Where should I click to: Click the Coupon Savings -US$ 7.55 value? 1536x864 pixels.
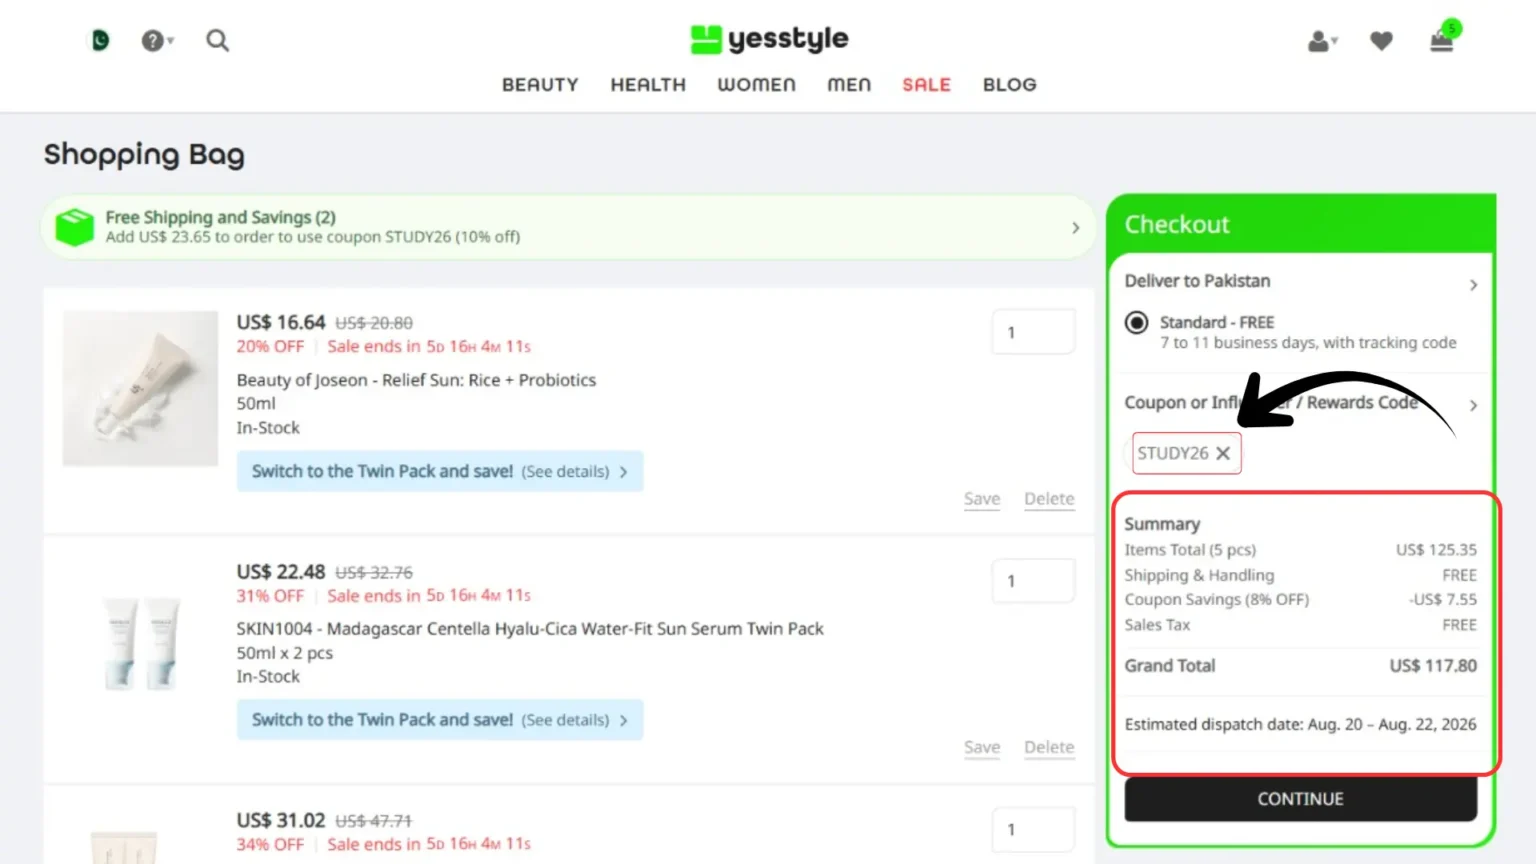[1443, 599]
